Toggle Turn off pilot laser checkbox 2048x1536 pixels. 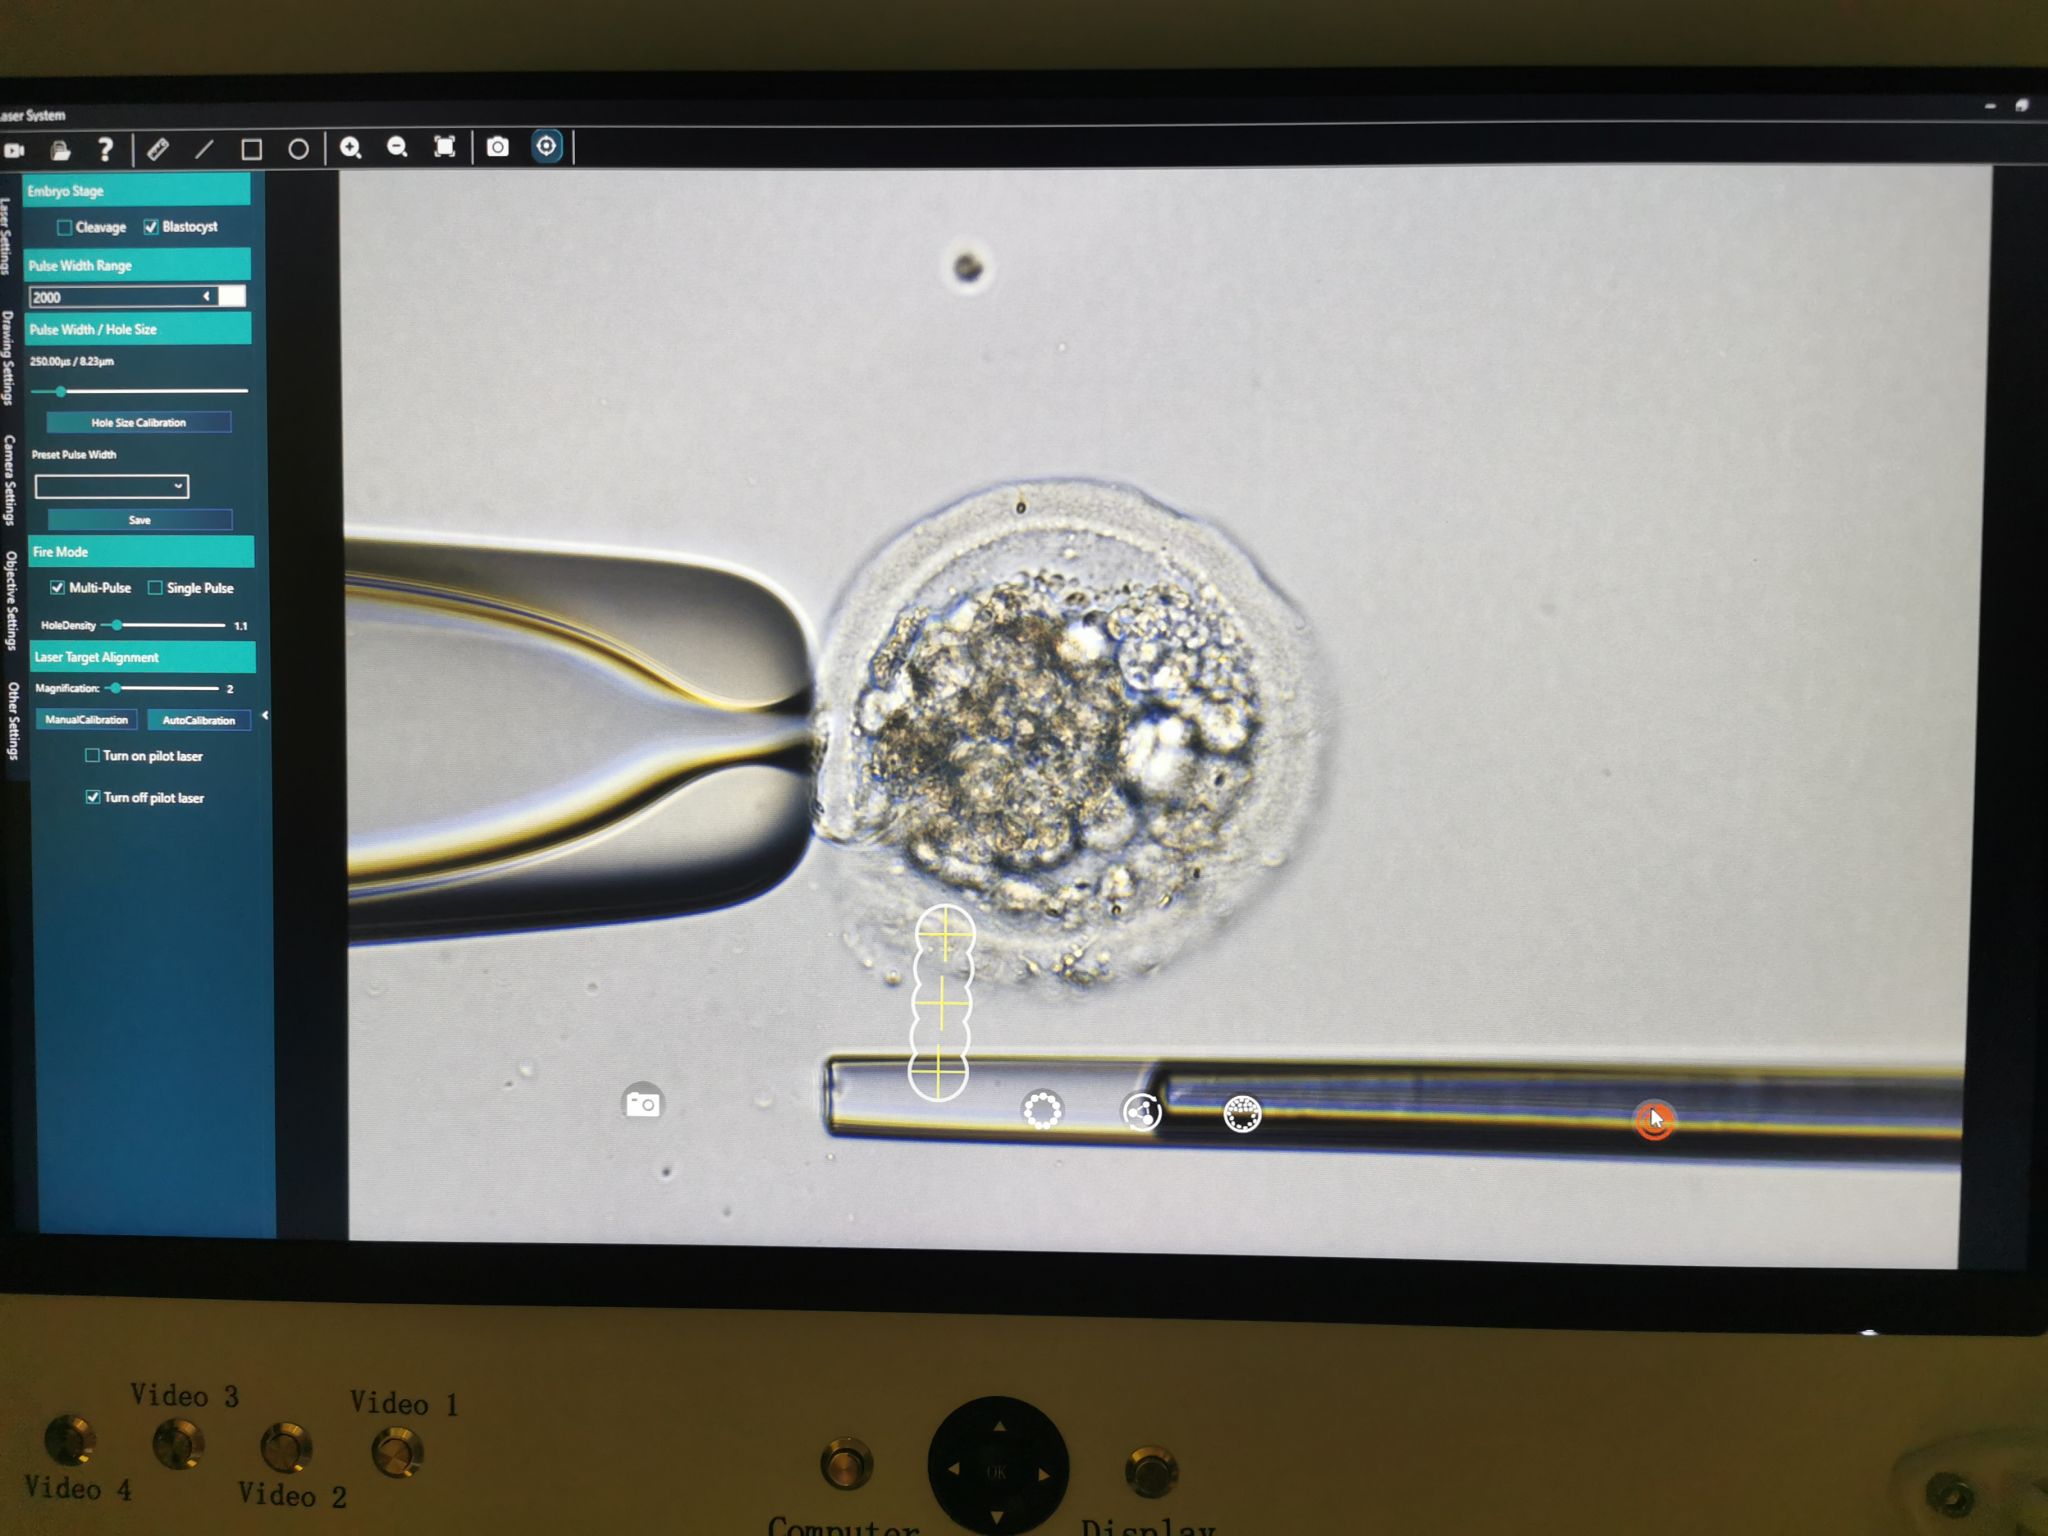[93, 797]
